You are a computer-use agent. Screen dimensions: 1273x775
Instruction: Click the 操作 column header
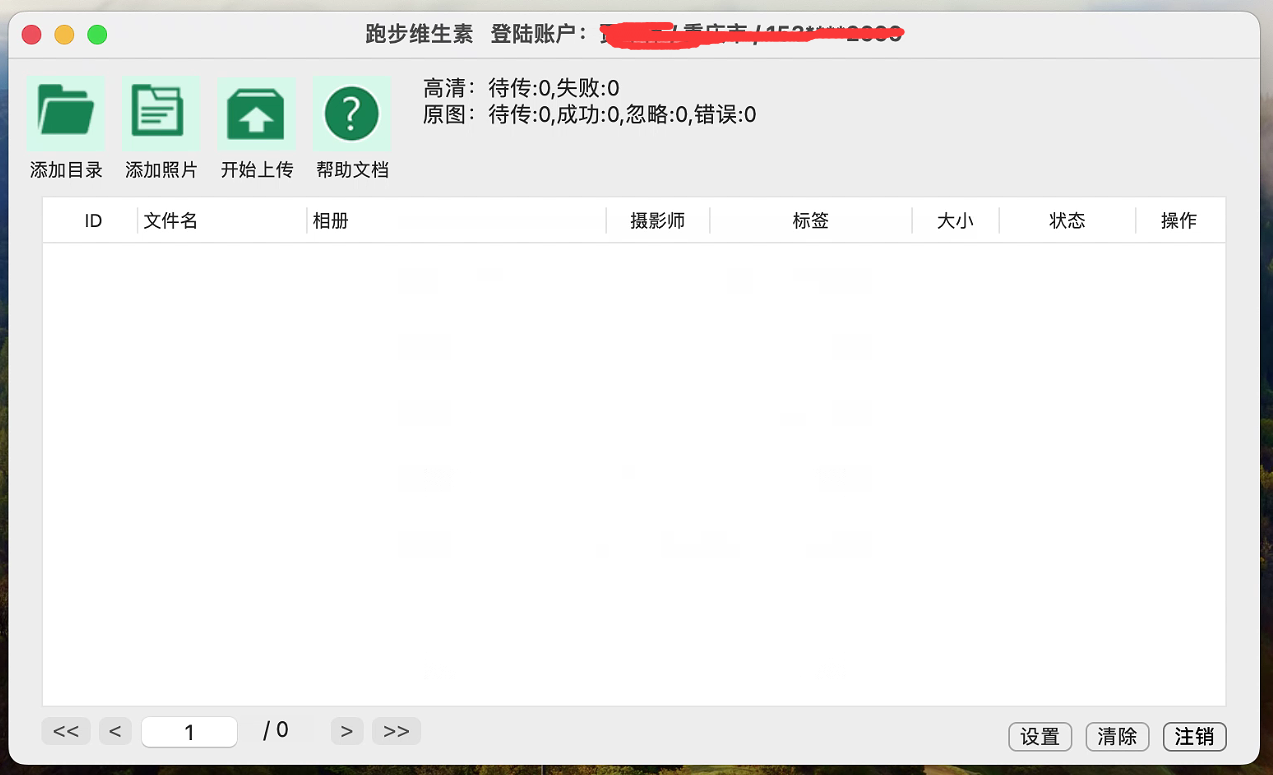point(1179,221)
